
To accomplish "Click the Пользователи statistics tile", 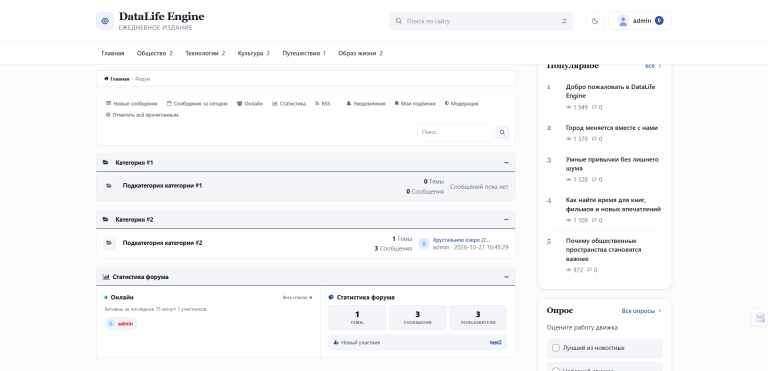I will [478, 318].
